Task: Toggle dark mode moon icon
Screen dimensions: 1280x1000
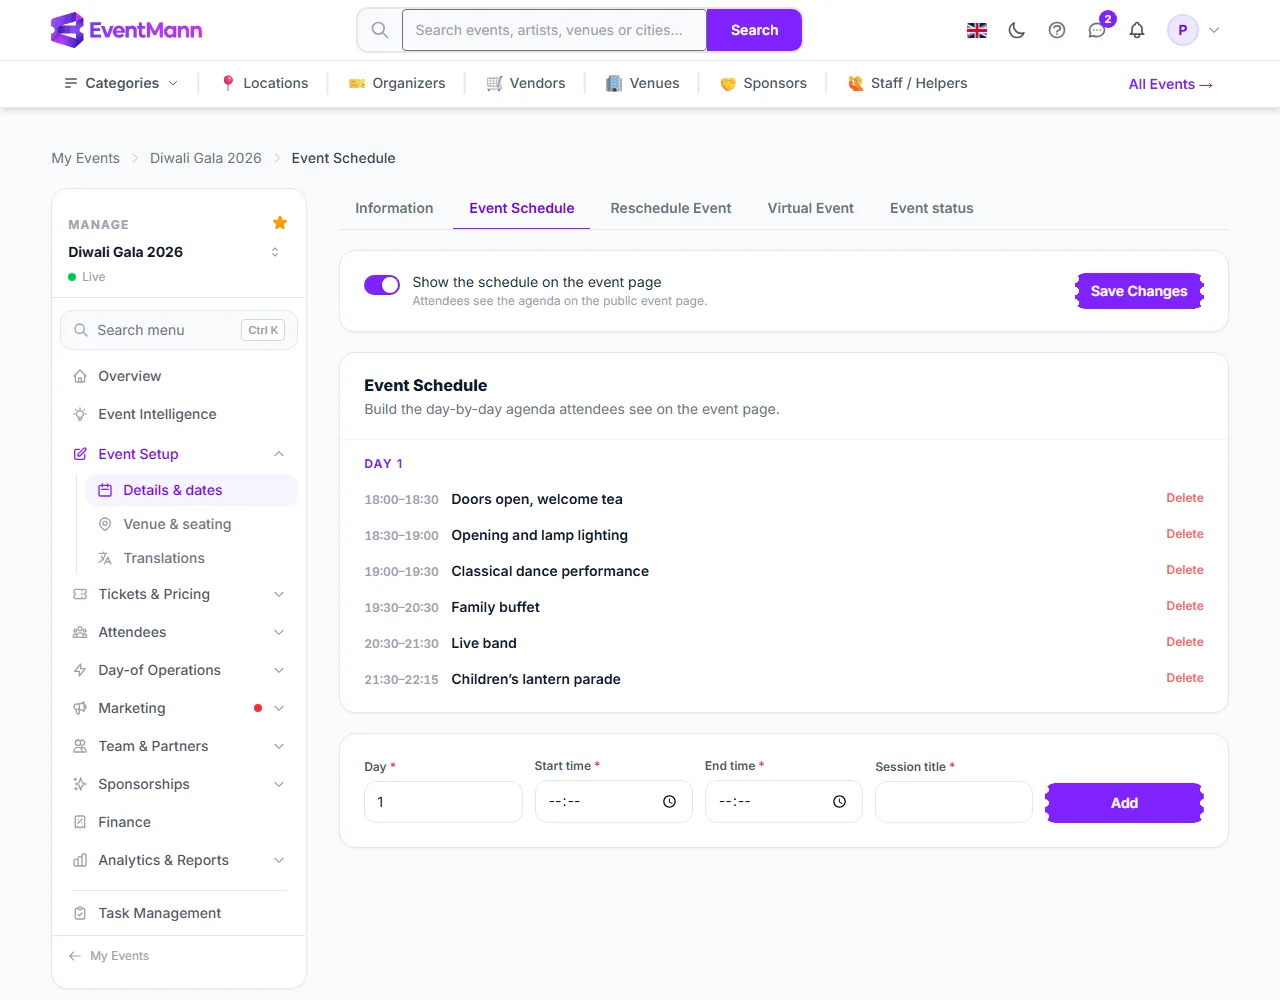Action: (1017, 30)
